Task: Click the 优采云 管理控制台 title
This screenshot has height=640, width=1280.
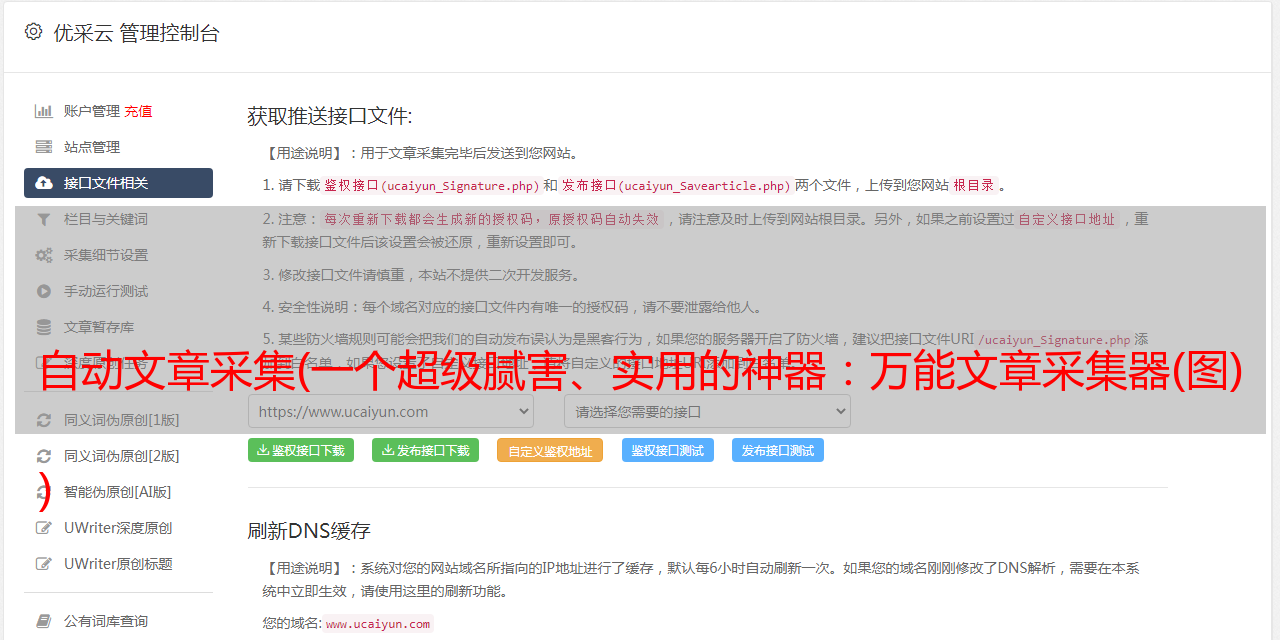Action: point(137,33)
